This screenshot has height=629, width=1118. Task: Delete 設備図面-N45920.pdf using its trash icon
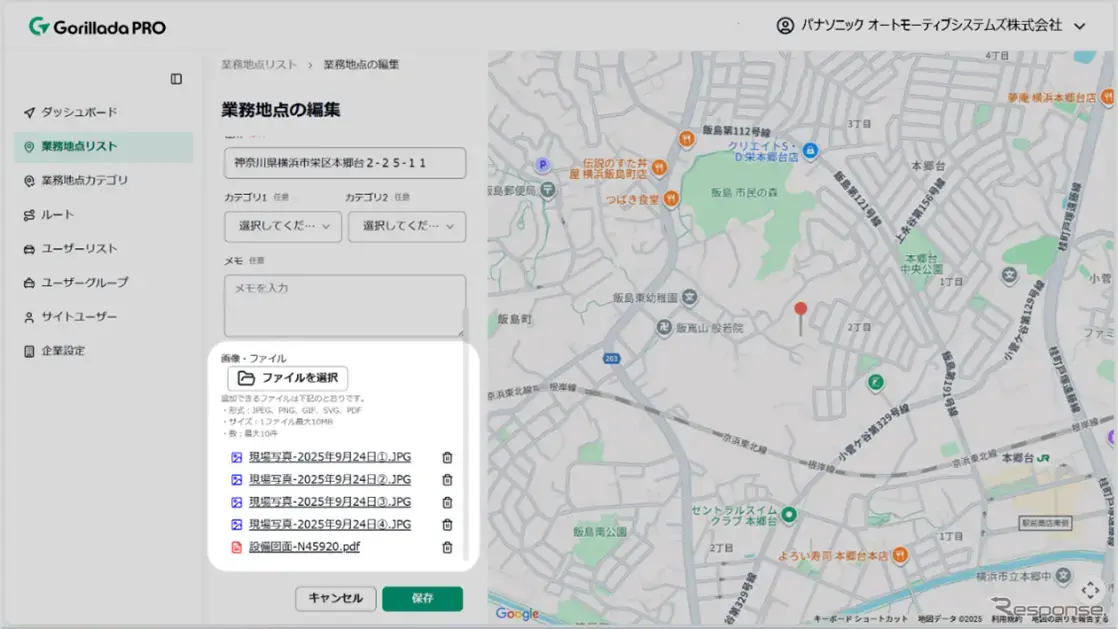(447, 547)
